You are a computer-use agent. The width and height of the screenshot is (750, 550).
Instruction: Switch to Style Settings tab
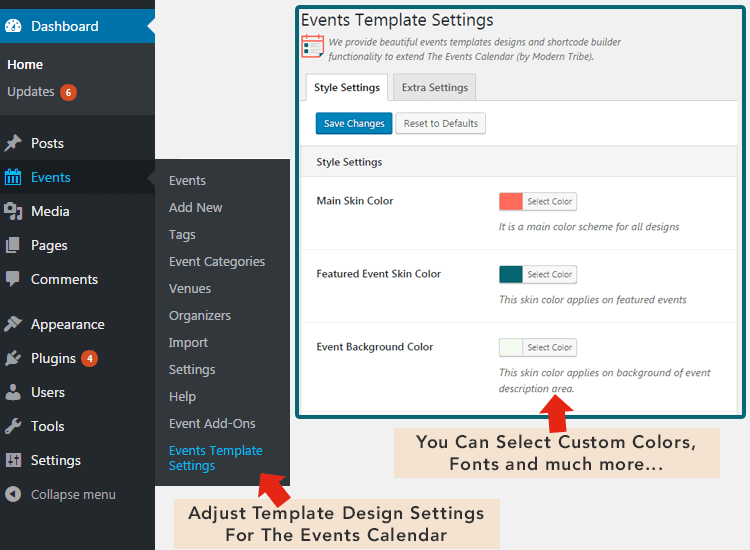pyautogui.click(x=347, y=88)
